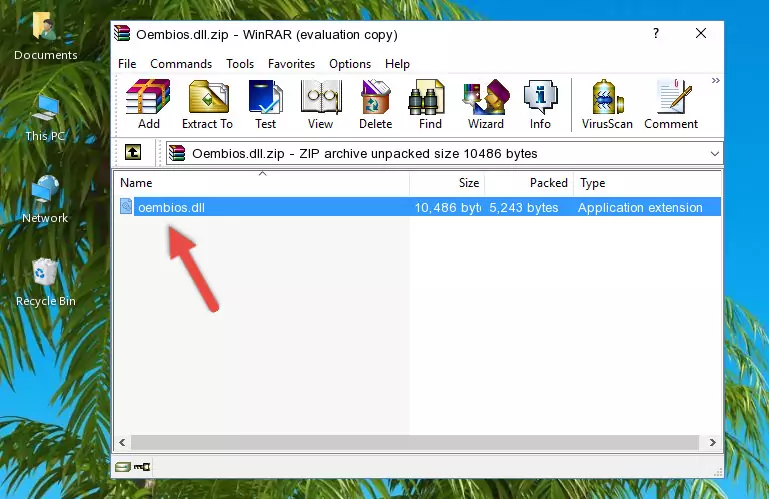Select the oembios.dll file name
The image size is (769, 499).
click(171, 208)
